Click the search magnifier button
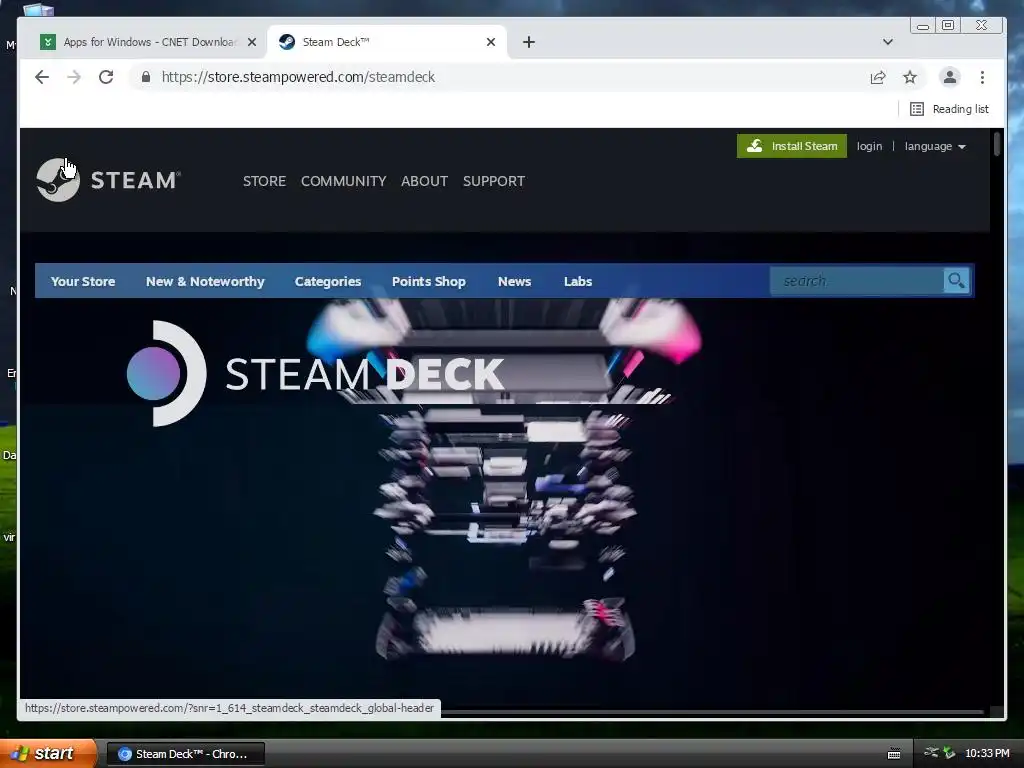 (x=956, y=281)
